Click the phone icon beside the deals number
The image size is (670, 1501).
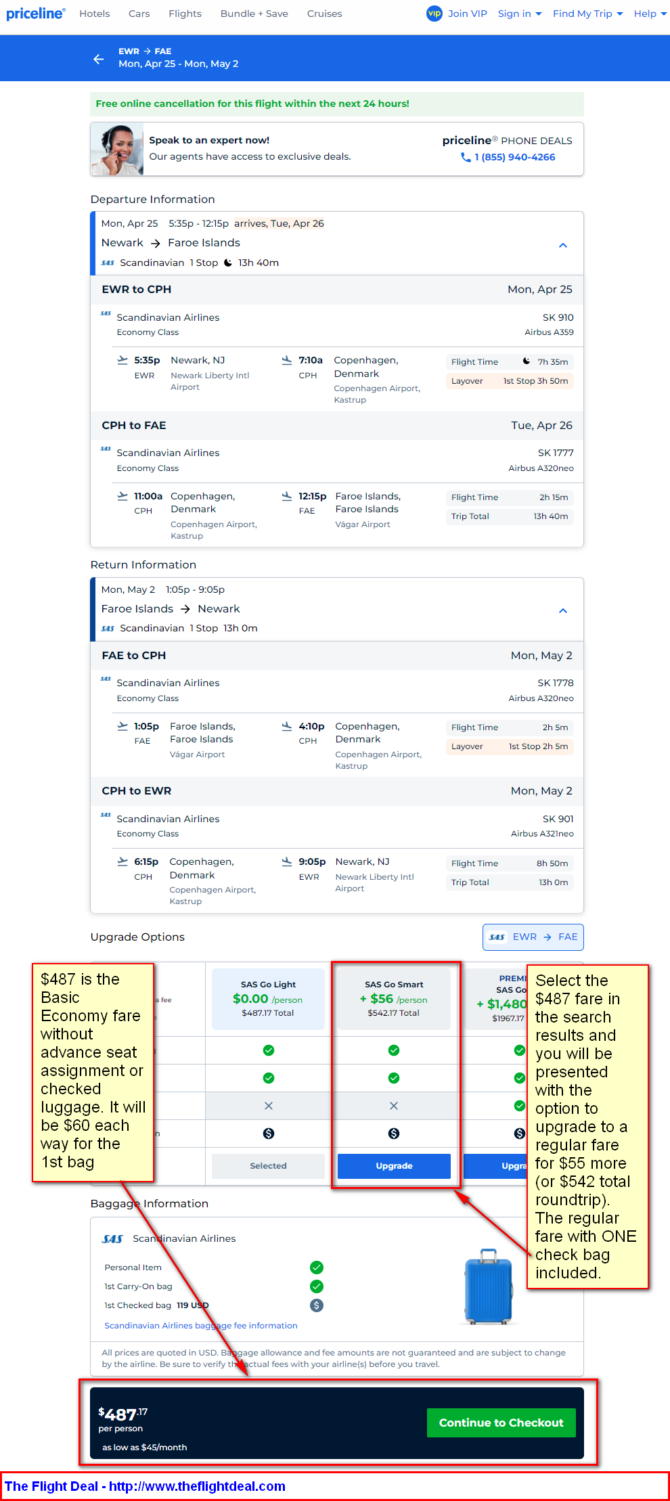click(x=465, y=157)
